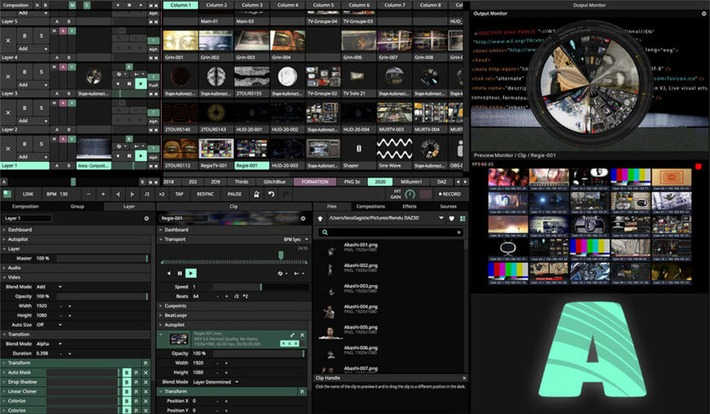Close the Clip Handle help box
Screen dimensions: 710x414
[x=464, y=378]
